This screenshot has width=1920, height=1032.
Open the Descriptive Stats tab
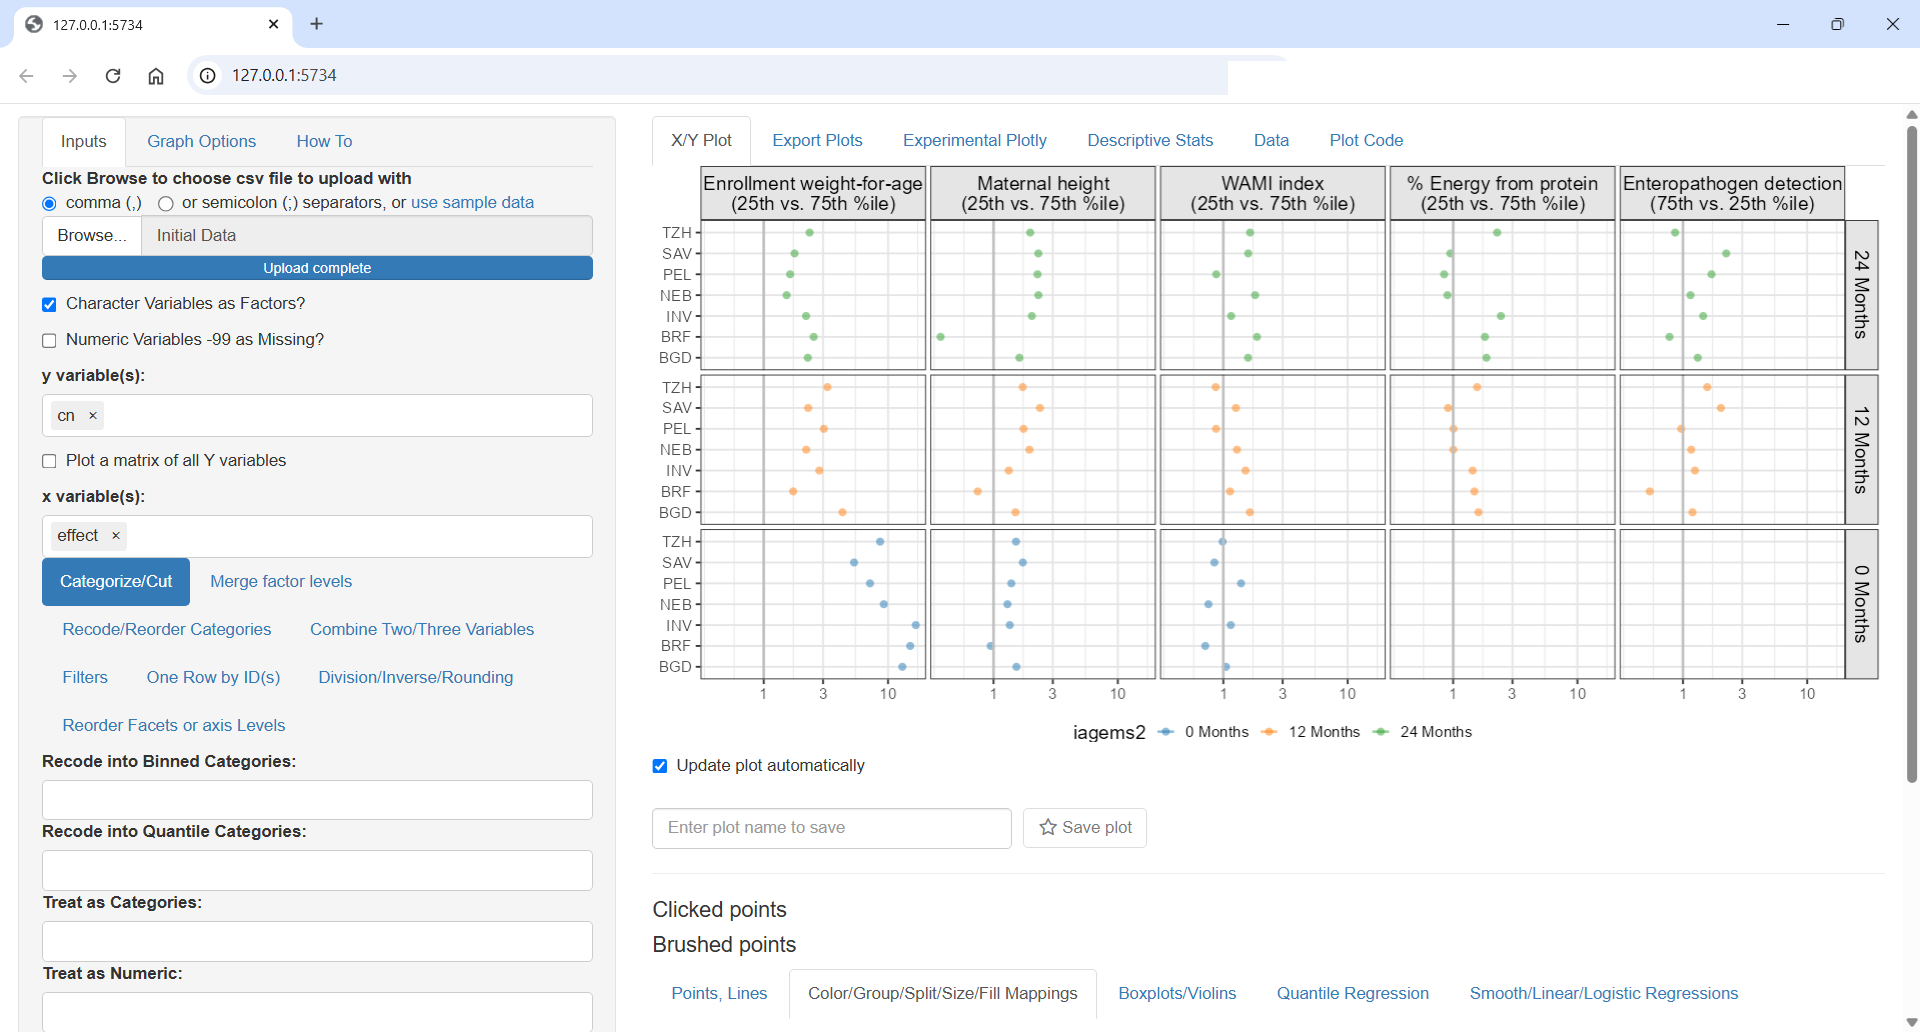1150,141
